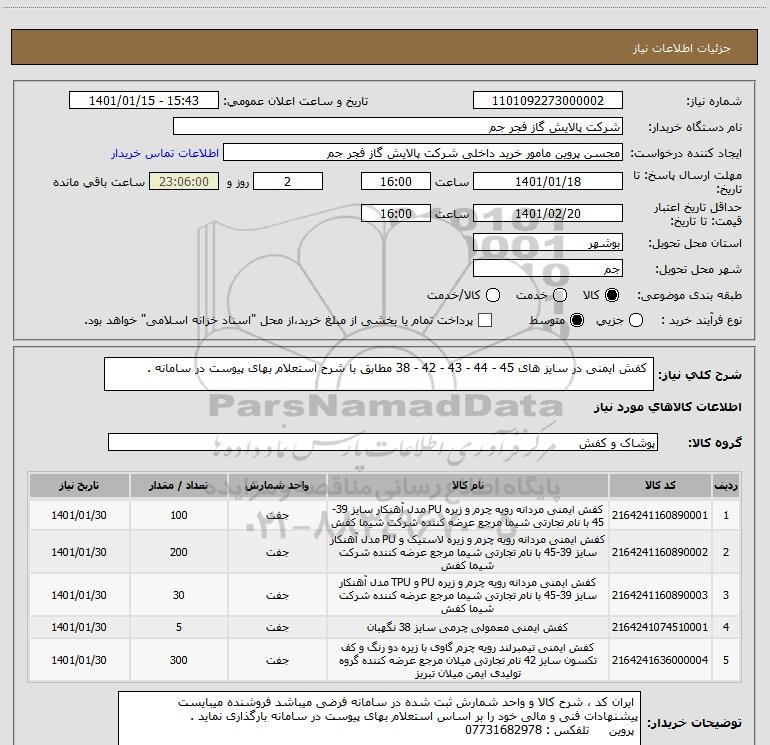
Task: Click the row 4 نگهبان size 38 shoe name
Action: [468, 627]
